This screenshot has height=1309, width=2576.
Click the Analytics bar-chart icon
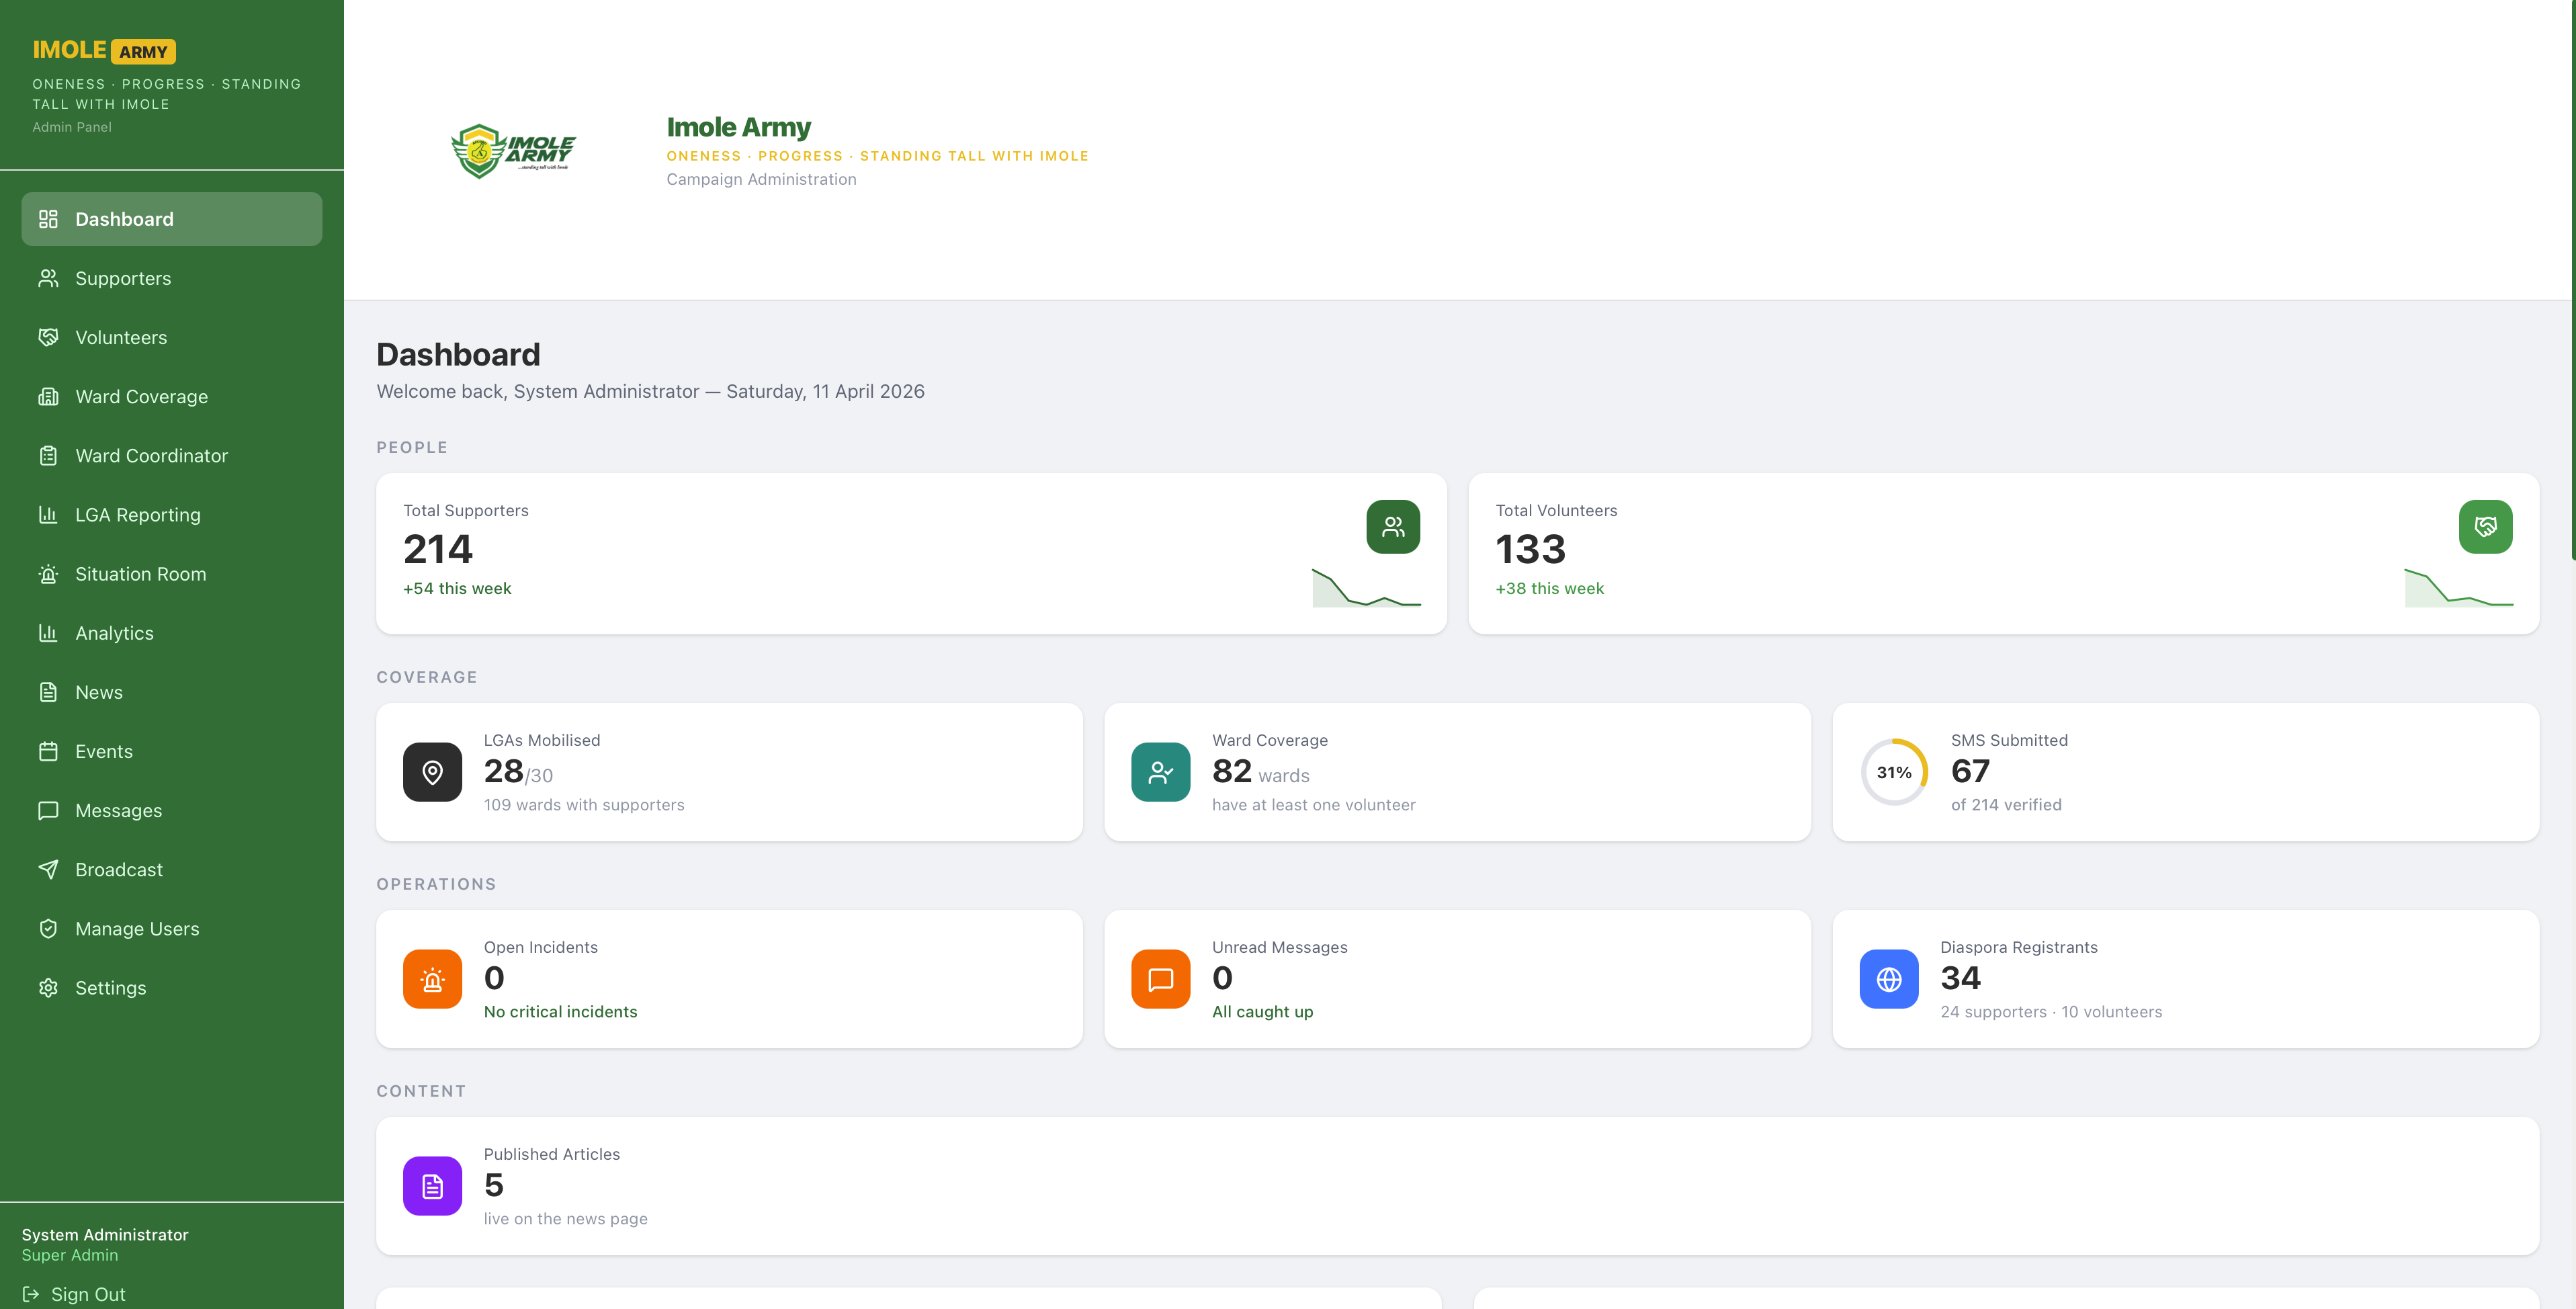48,632
